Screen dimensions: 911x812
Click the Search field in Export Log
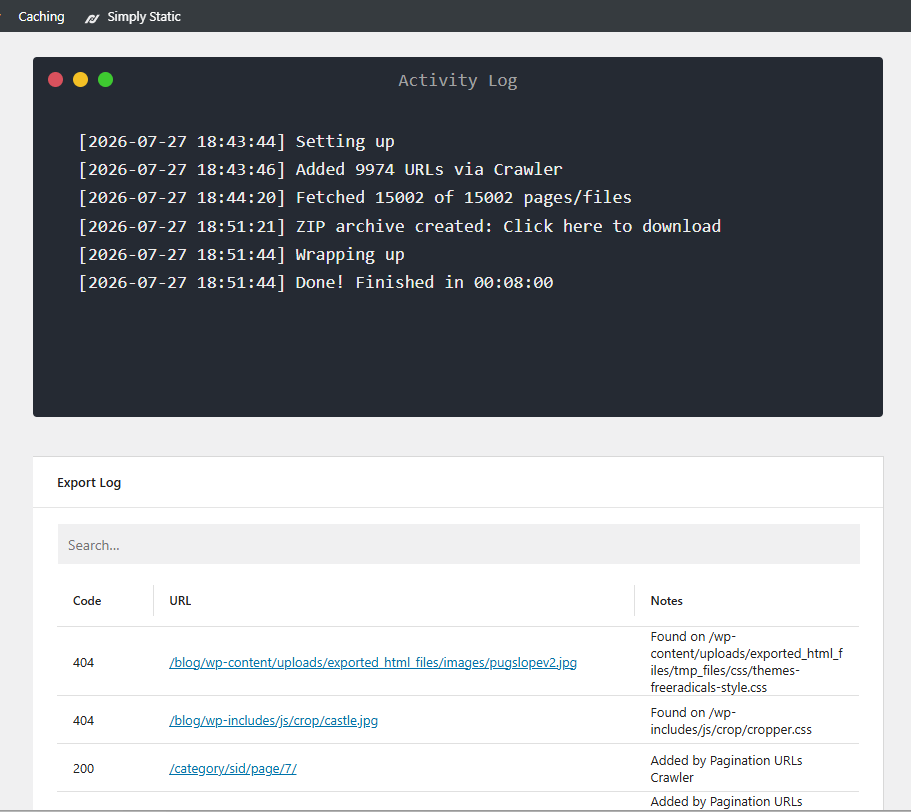click(458, 544)
